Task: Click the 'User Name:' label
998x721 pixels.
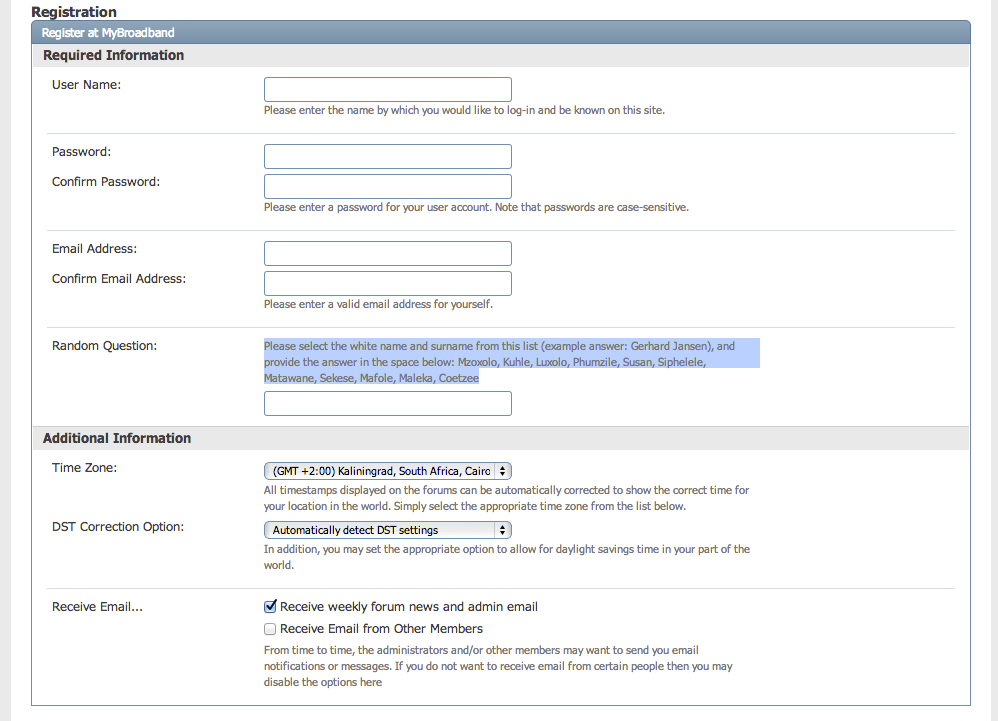Action: (x=87, y=85)
